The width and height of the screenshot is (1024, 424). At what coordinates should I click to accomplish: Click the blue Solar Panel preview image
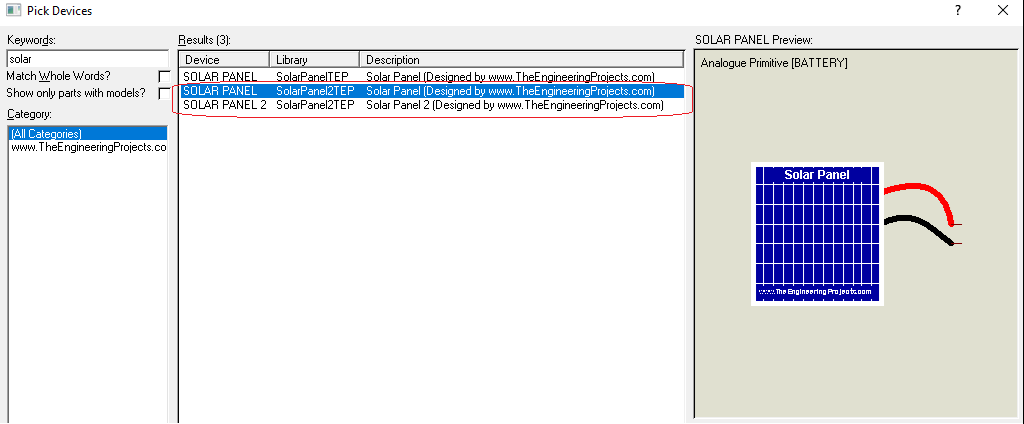point(817,234)
